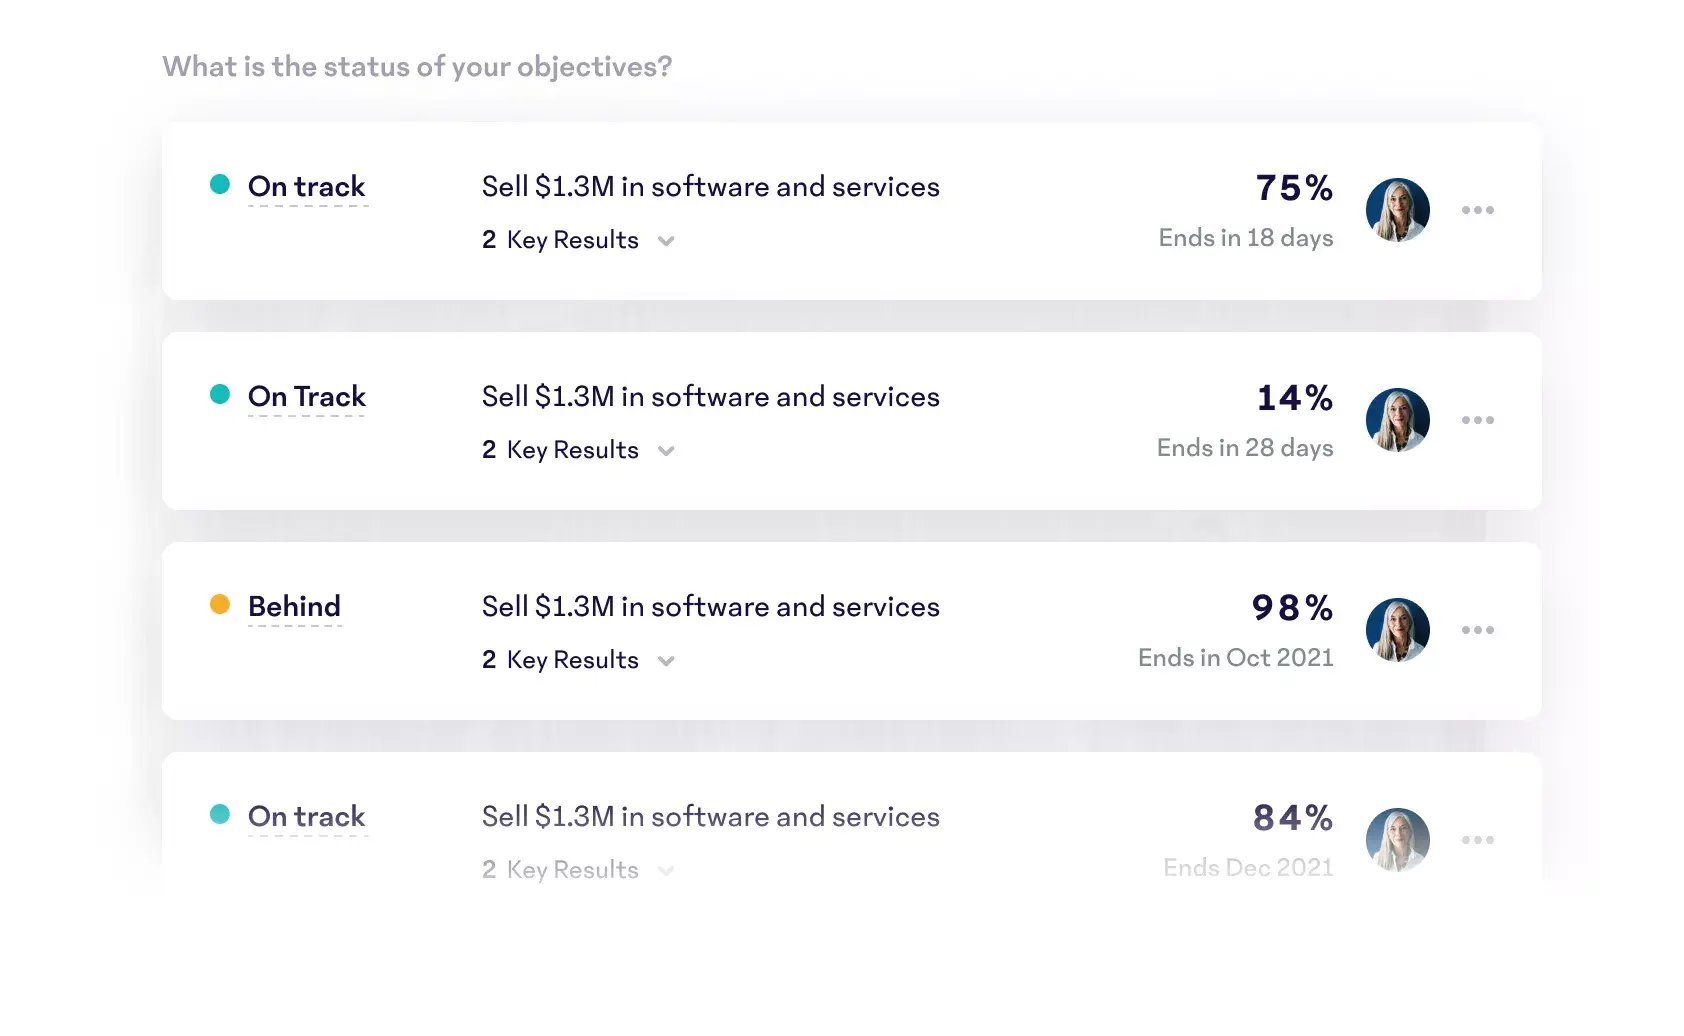Screen dimensions: 1684x1036
Task: Click the teal status dot on the second card
Action: click(x=219, y=394)
